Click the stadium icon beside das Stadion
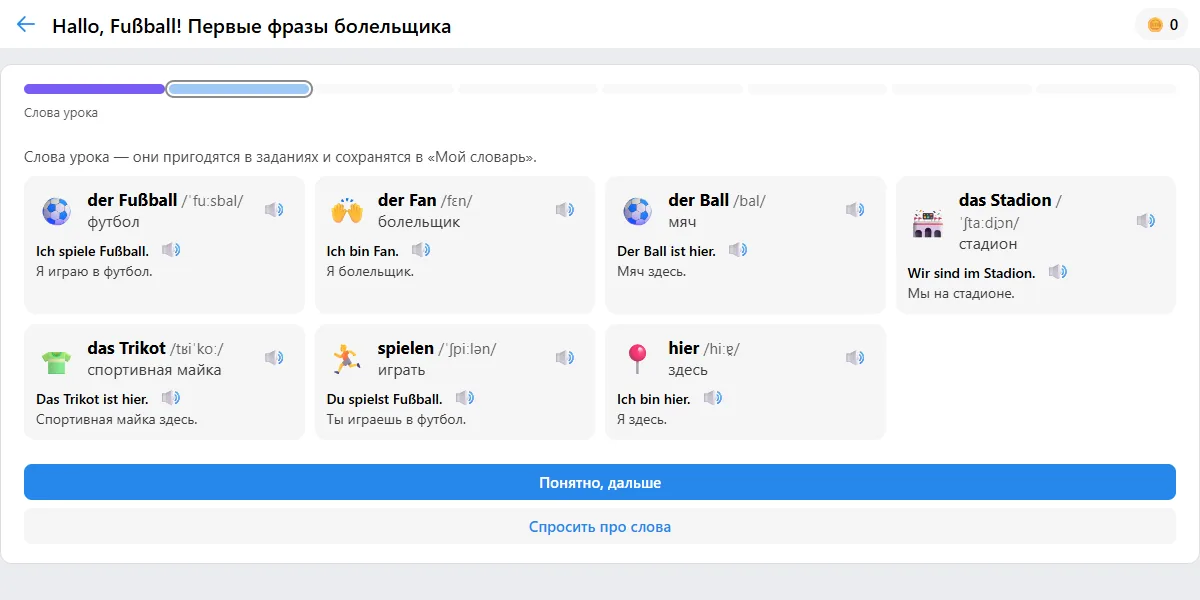This screenshot has height=600, width=1200. point(928,222)
